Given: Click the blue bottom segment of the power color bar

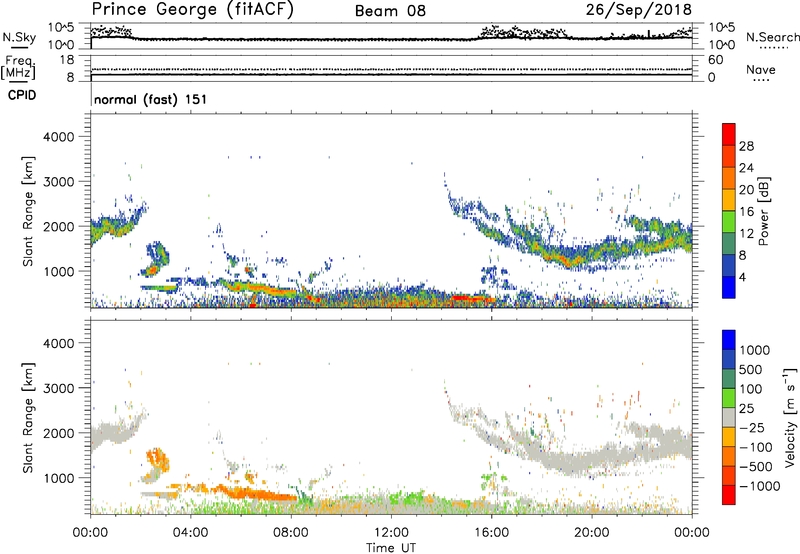Looking at the screenshot, I should [x=729, y=287].
